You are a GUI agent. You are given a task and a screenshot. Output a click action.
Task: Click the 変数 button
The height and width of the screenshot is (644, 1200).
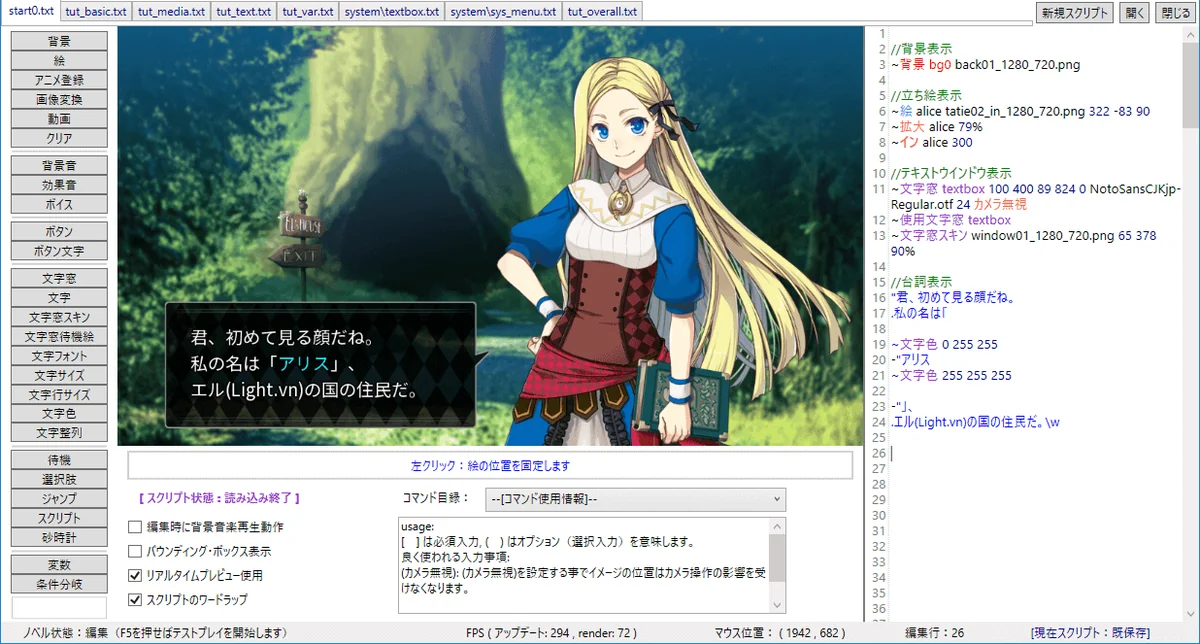59,566
